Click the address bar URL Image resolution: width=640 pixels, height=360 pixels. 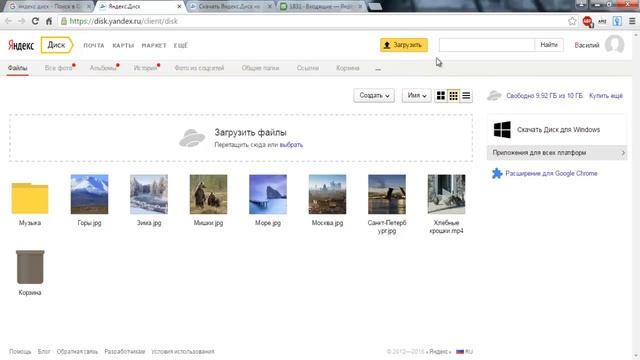pos(123,21)
